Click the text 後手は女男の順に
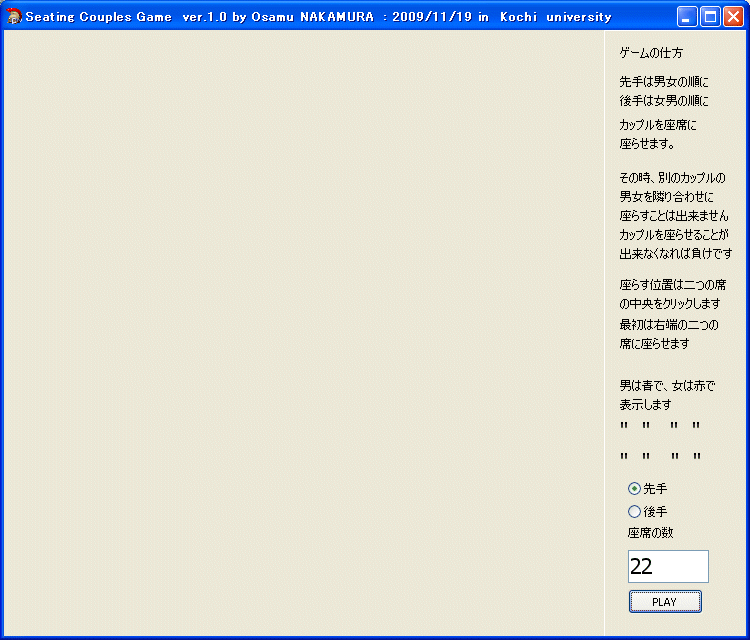Viewport: 750px width, 640px height. (664, 101)
